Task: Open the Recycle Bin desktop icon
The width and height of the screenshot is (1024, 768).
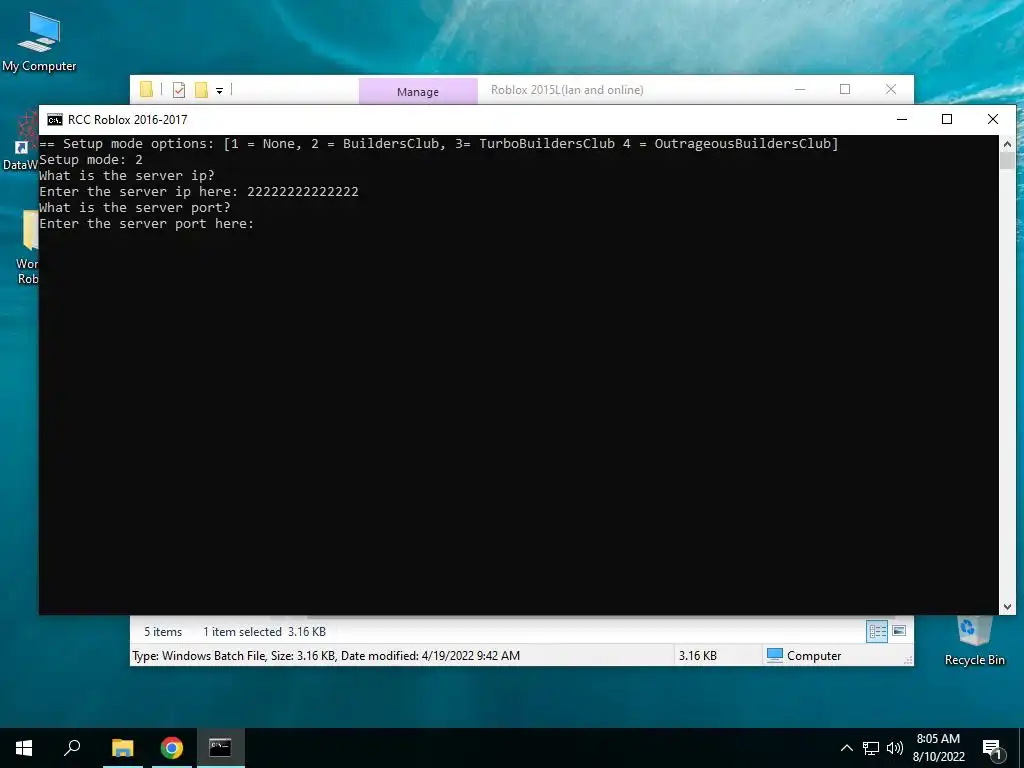Action: point(974,641)
